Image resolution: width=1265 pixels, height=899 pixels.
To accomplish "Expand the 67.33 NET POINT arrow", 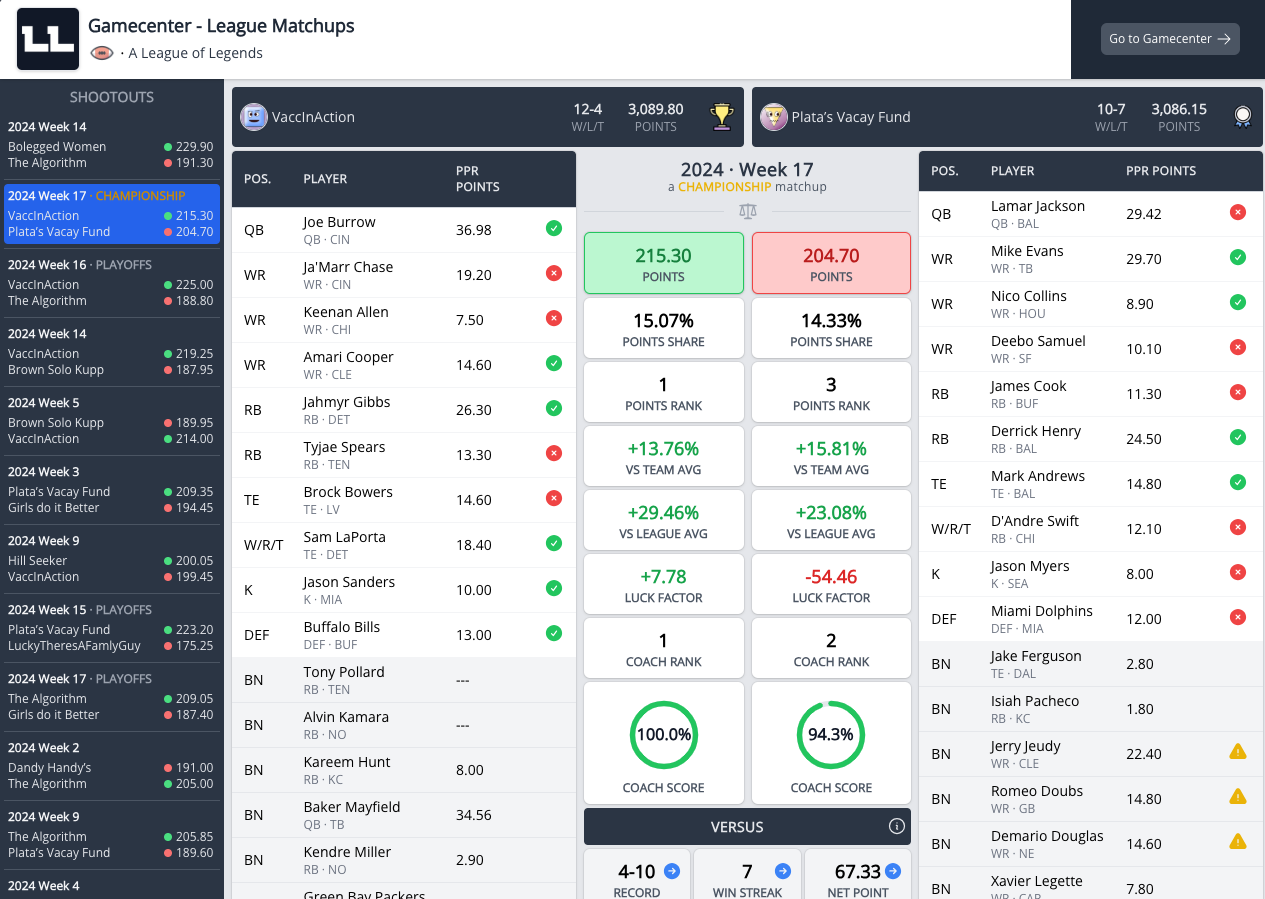I will coord(892,871).
